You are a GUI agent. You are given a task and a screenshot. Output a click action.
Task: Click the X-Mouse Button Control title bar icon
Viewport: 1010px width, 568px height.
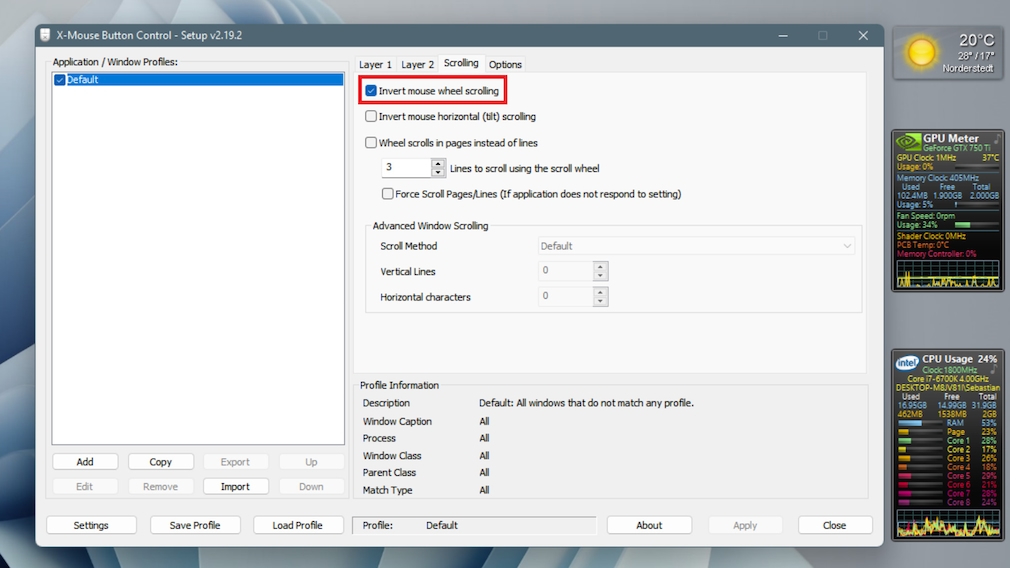[x=45, y=36]
